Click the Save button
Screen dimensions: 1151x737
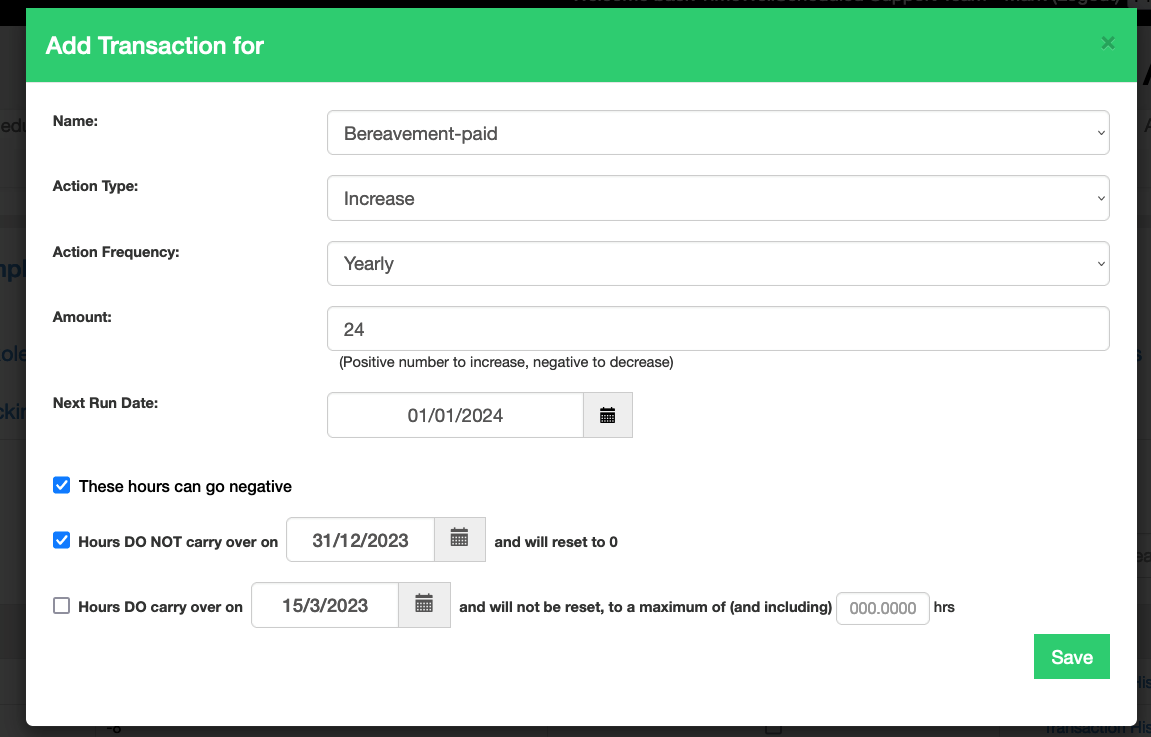tap(1071, 657)
